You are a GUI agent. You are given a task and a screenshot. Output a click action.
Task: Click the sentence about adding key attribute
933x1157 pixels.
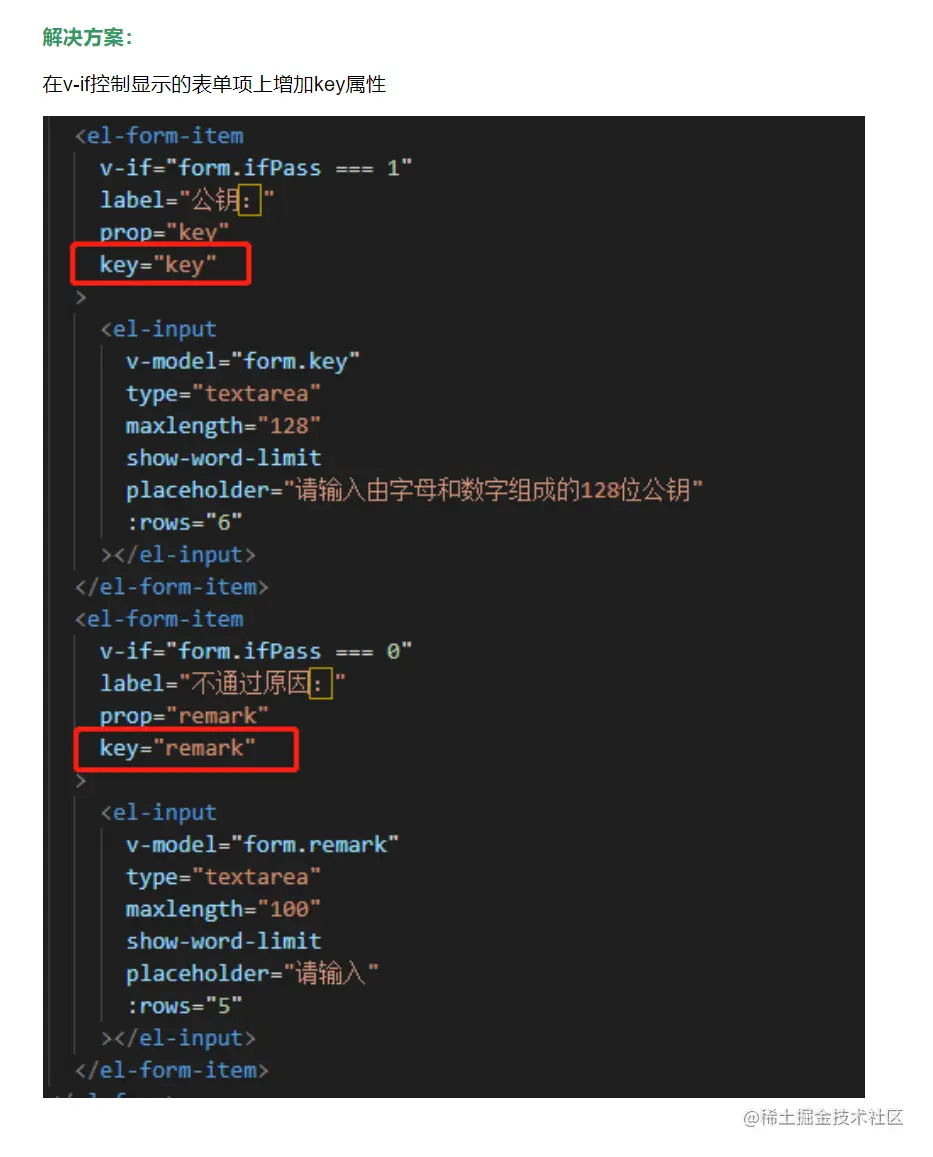click(214, 84)
